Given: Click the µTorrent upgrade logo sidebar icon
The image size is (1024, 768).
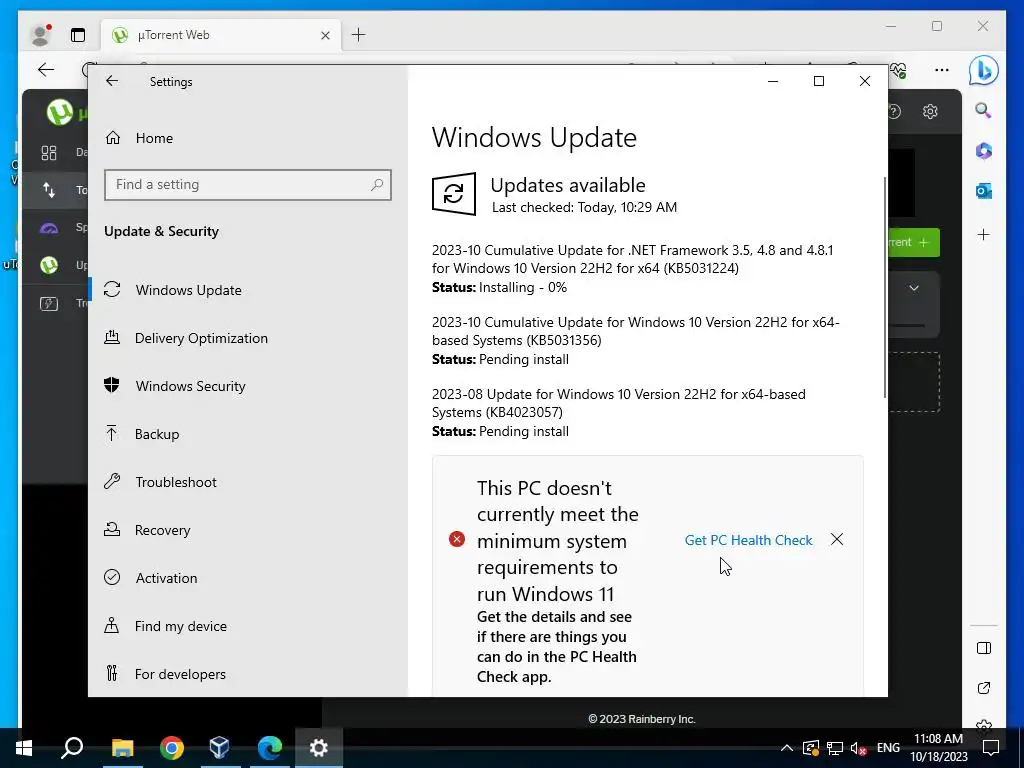Looking at the screenshot, I should (x=49, y=265).
